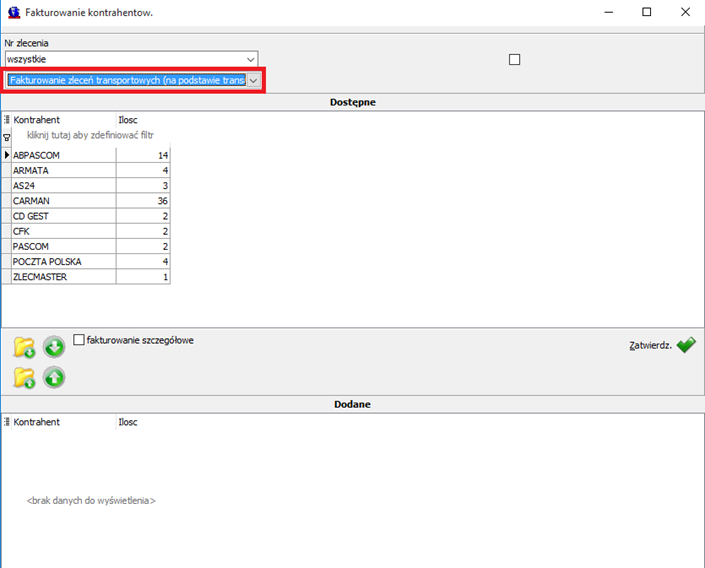
Task: Click the row indicator cell for CARMAN
Action: [7, 201]
